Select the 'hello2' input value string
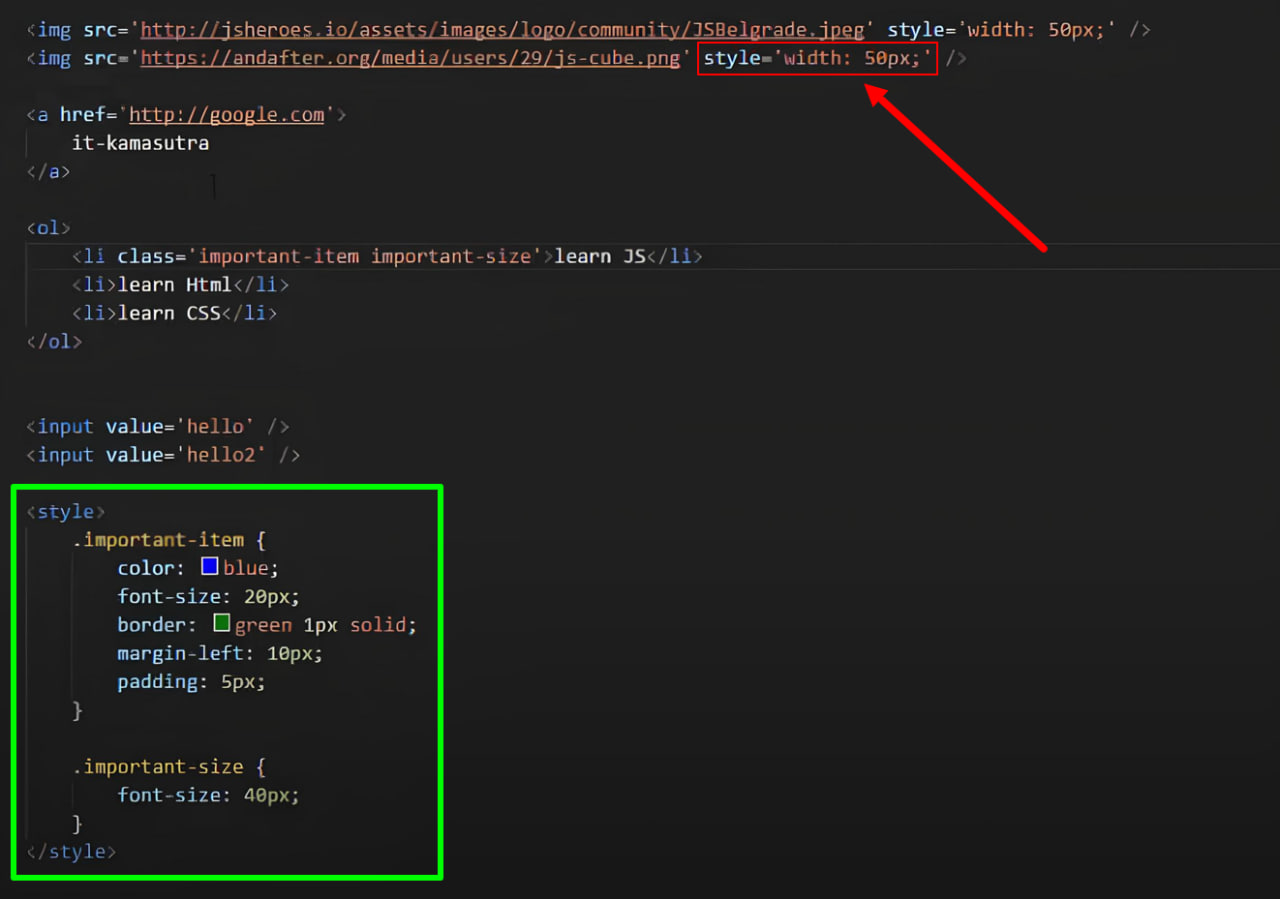Viewport: 1280px width, 899px height. click(226, 455)
